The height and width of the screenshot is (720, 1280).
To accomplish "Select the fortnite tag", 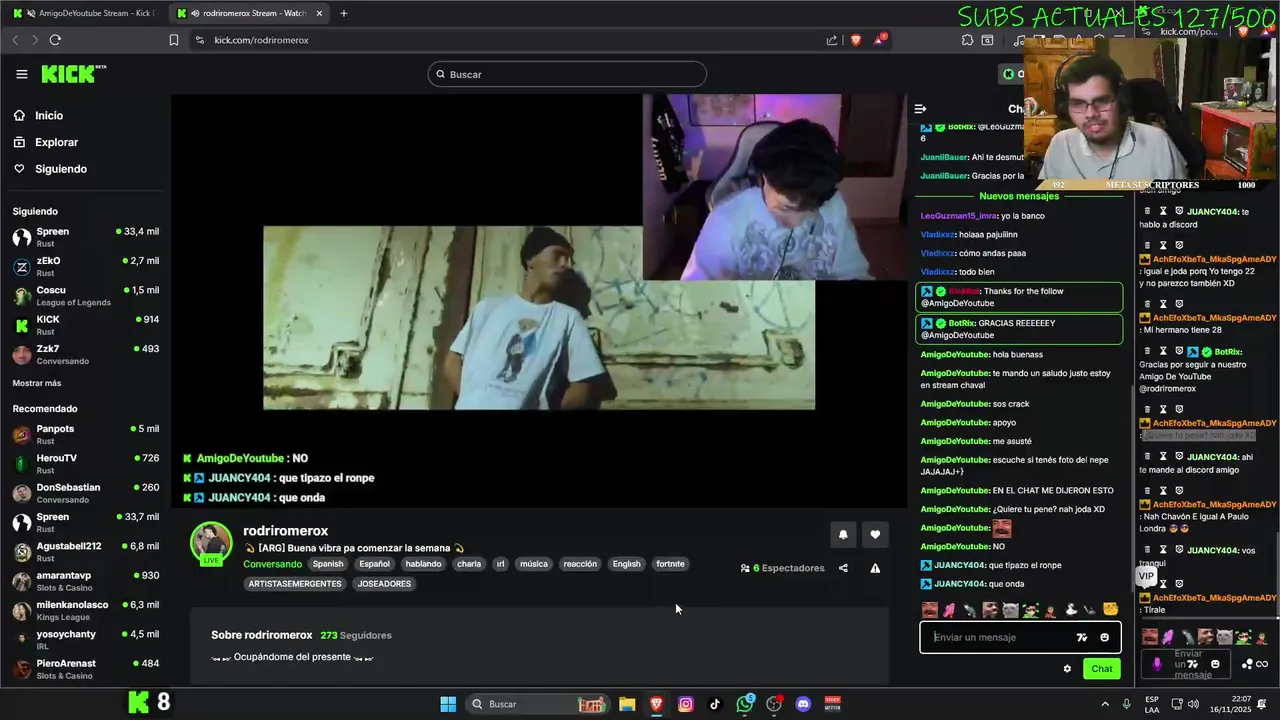I will pyautogui.click(x=670, y=564).
